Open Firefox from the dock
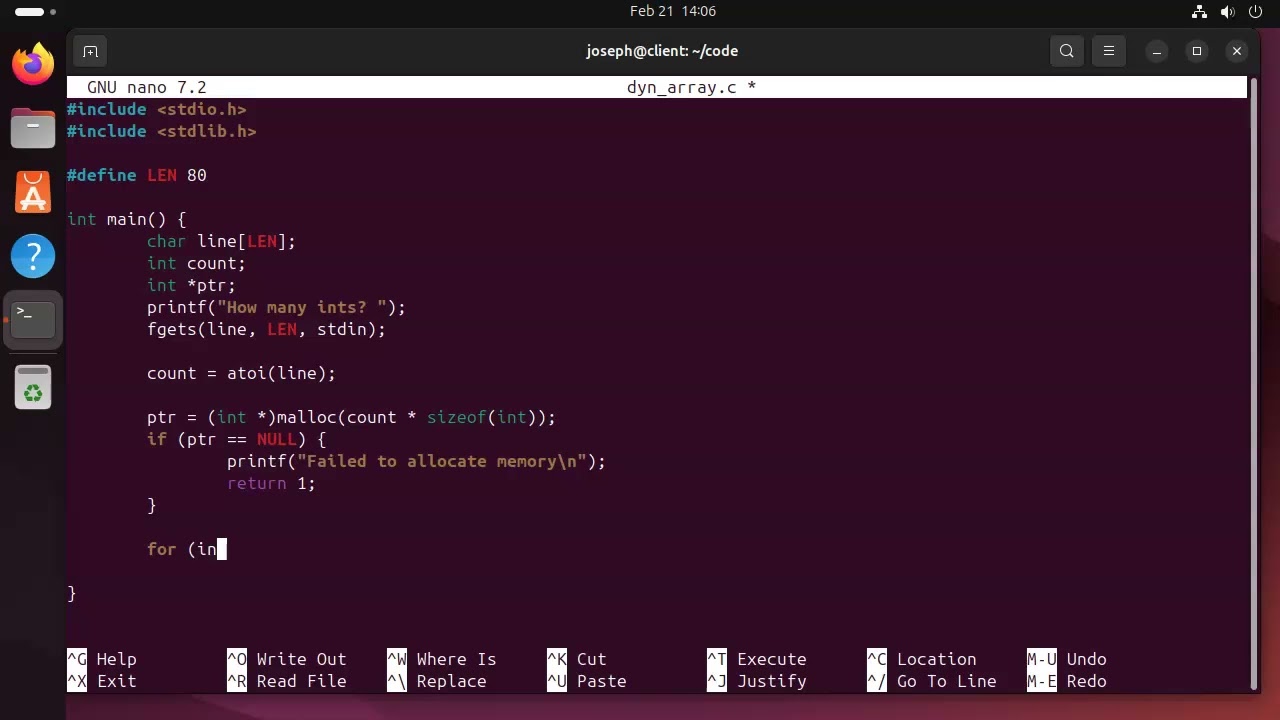 pyautogui.click(x=33, y=65)
